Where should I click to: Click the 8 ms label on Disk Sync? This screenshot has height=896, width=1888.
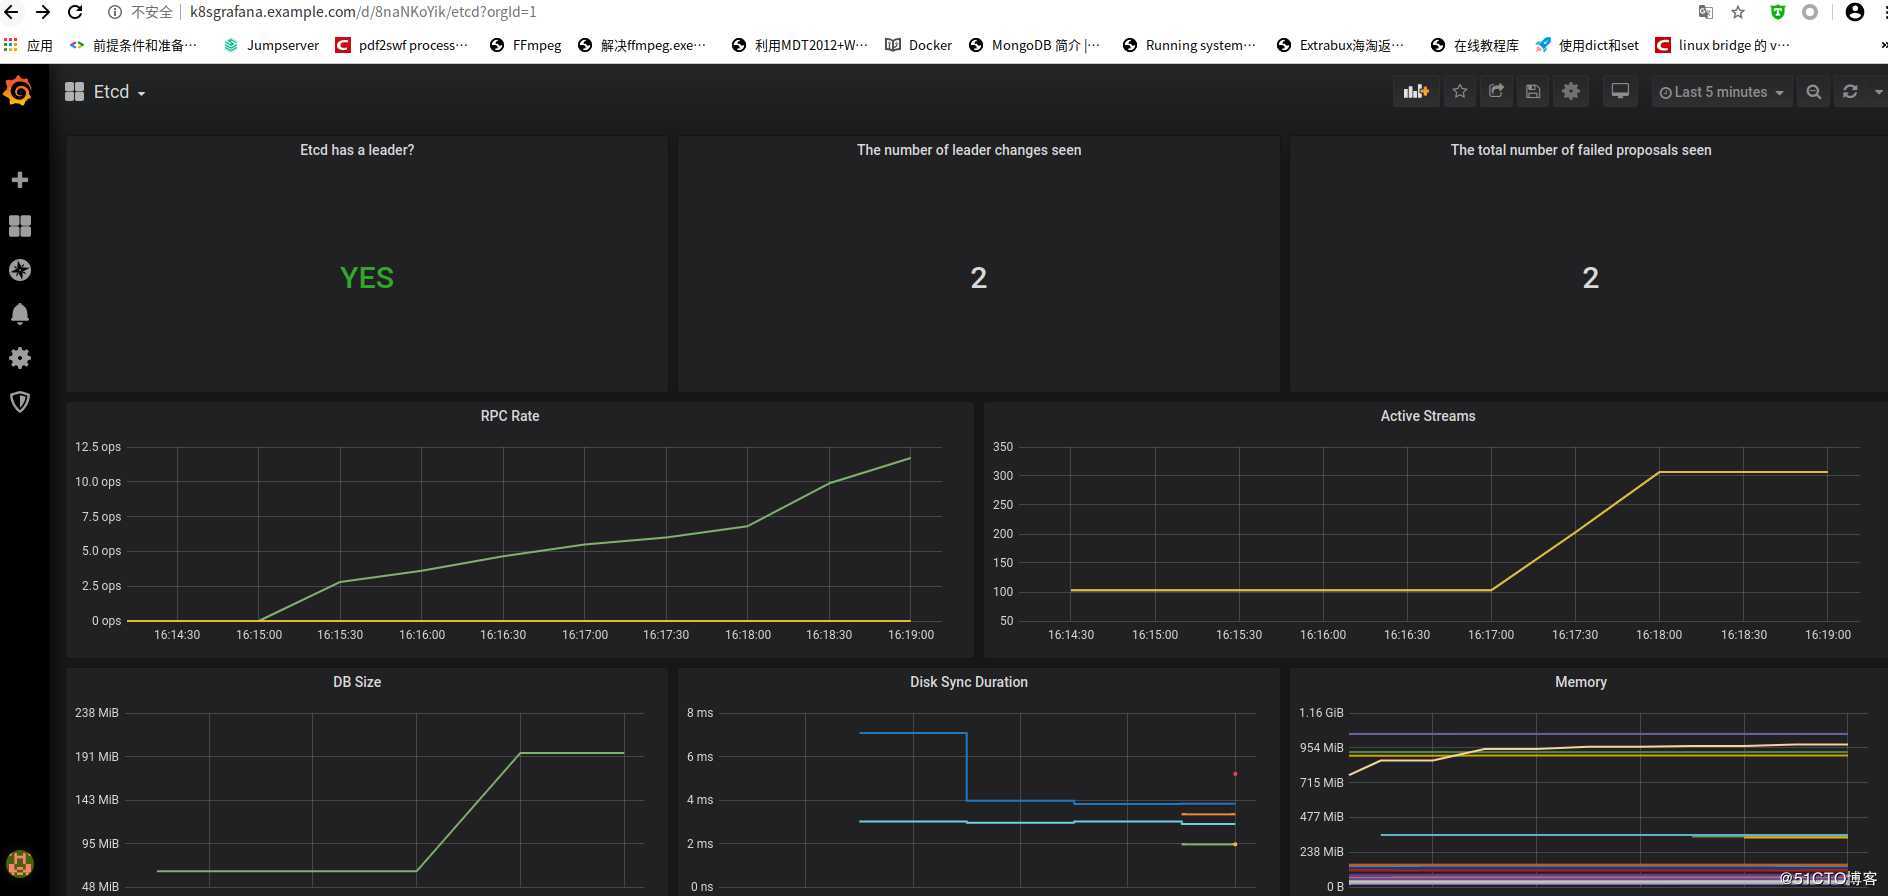700,713
